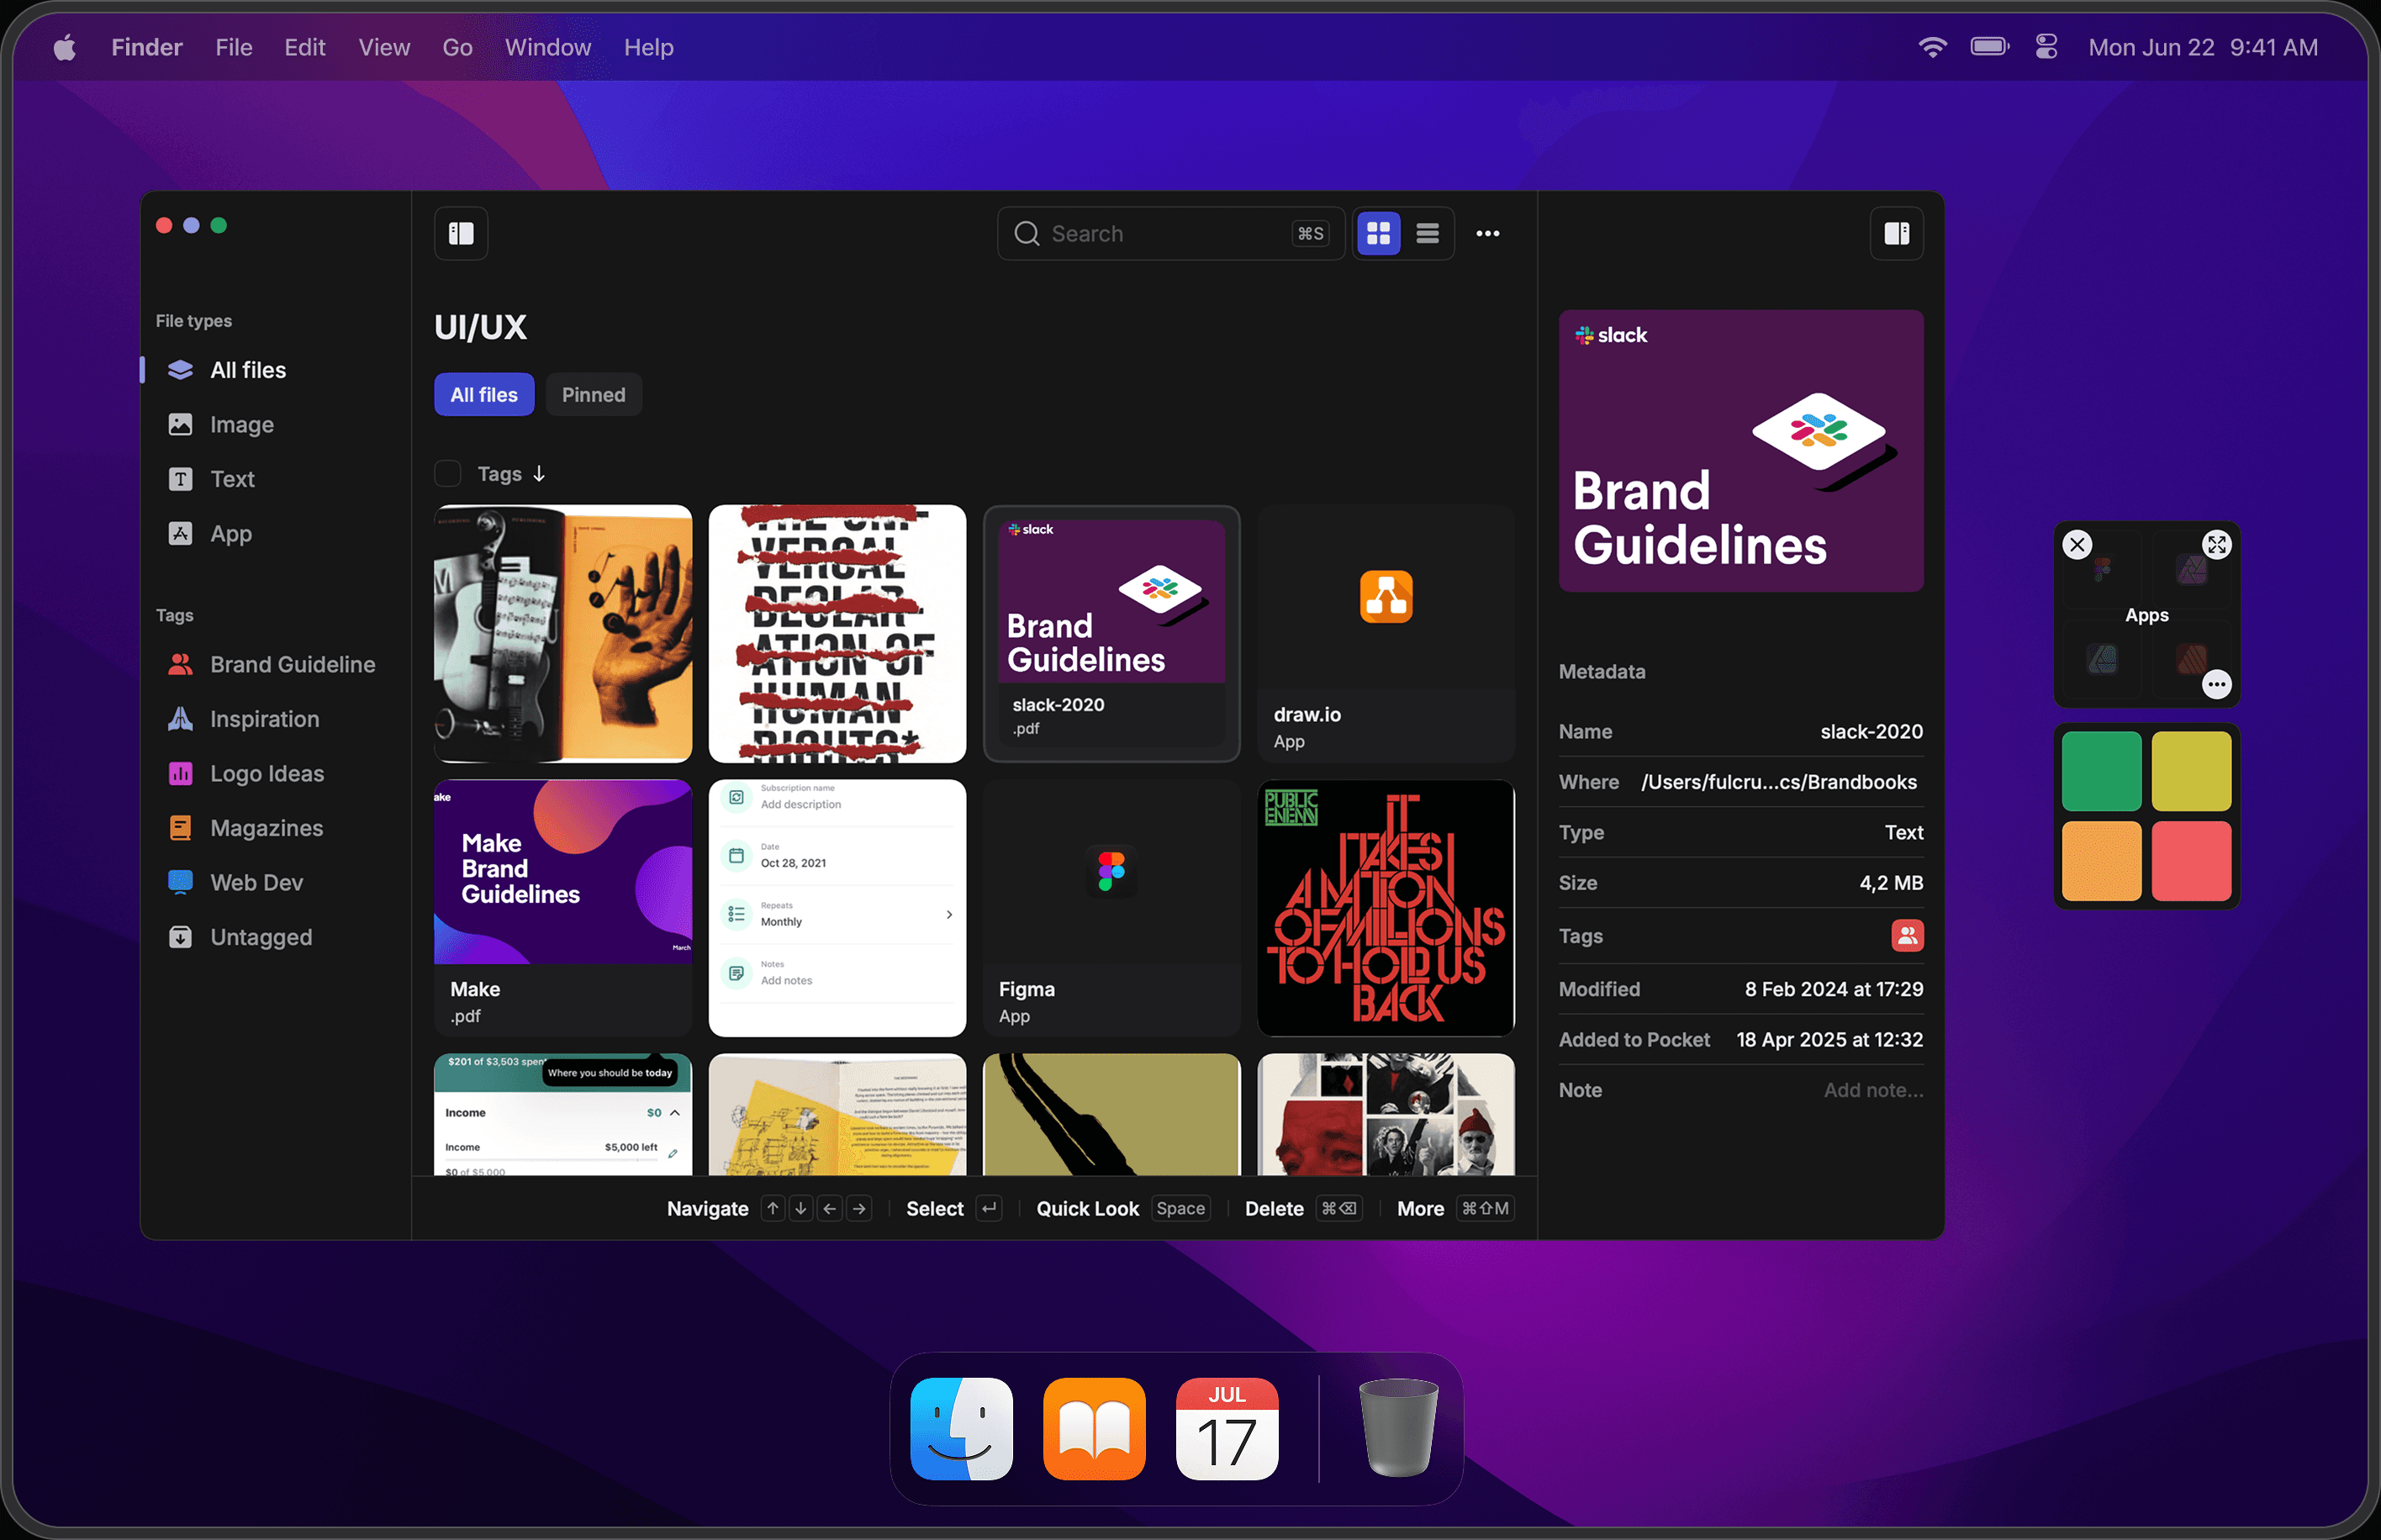The width and height of the screenshot is (2381, 1540).
Task: Open Control Center in menu bar
Action: pos(2046,47)
